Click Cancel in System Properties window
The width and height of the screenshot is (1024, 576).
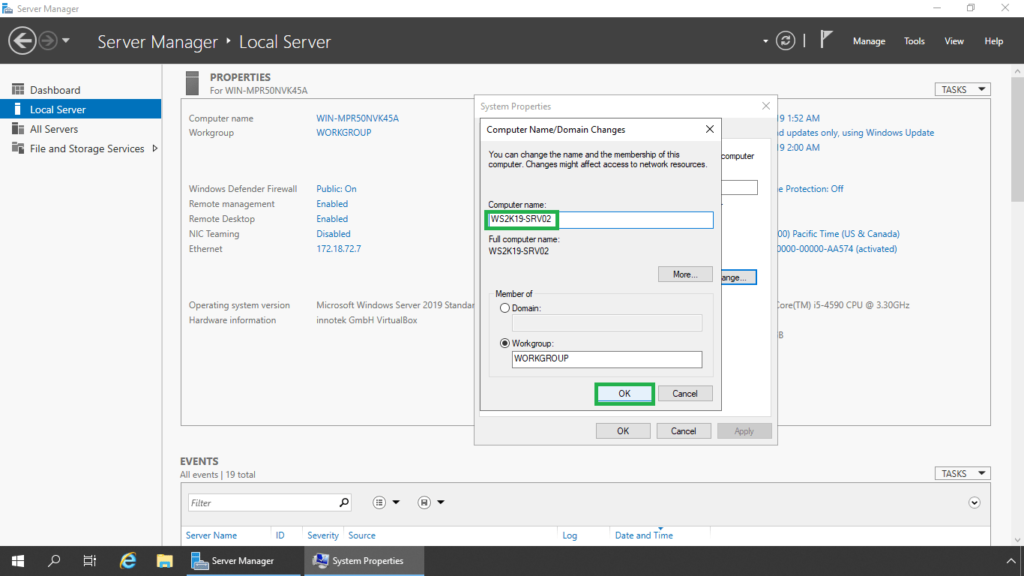[x=683, y=431]
